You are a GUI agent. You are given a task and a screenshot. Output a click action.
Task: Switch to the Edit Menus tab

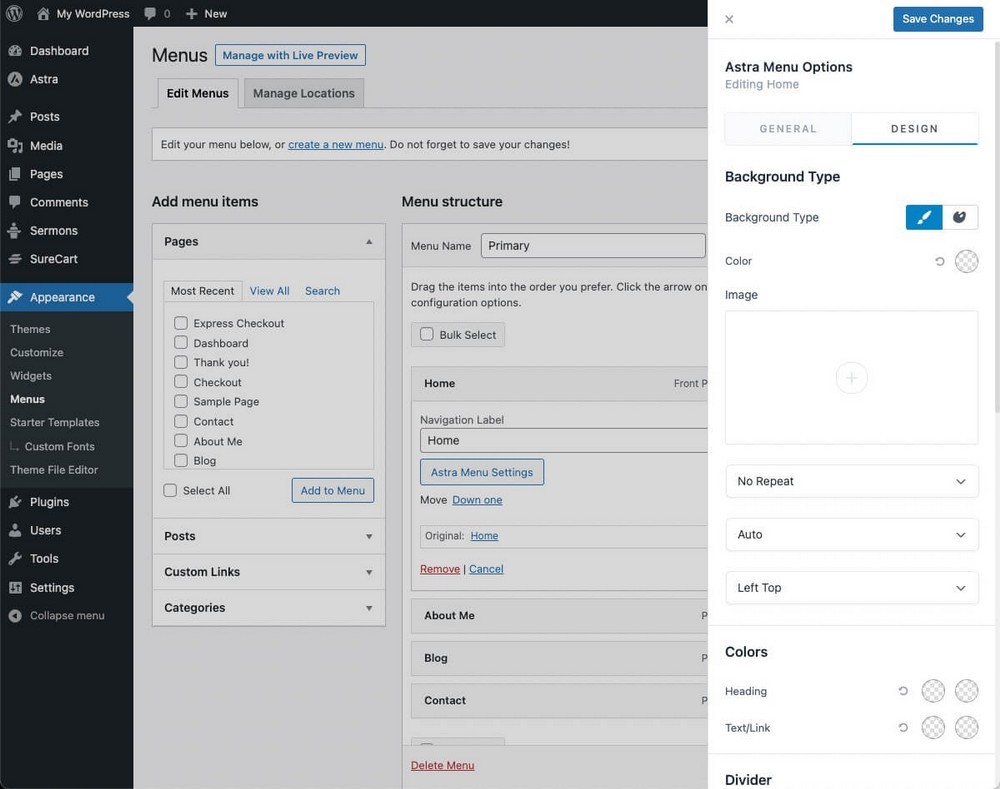coord(198,93)
